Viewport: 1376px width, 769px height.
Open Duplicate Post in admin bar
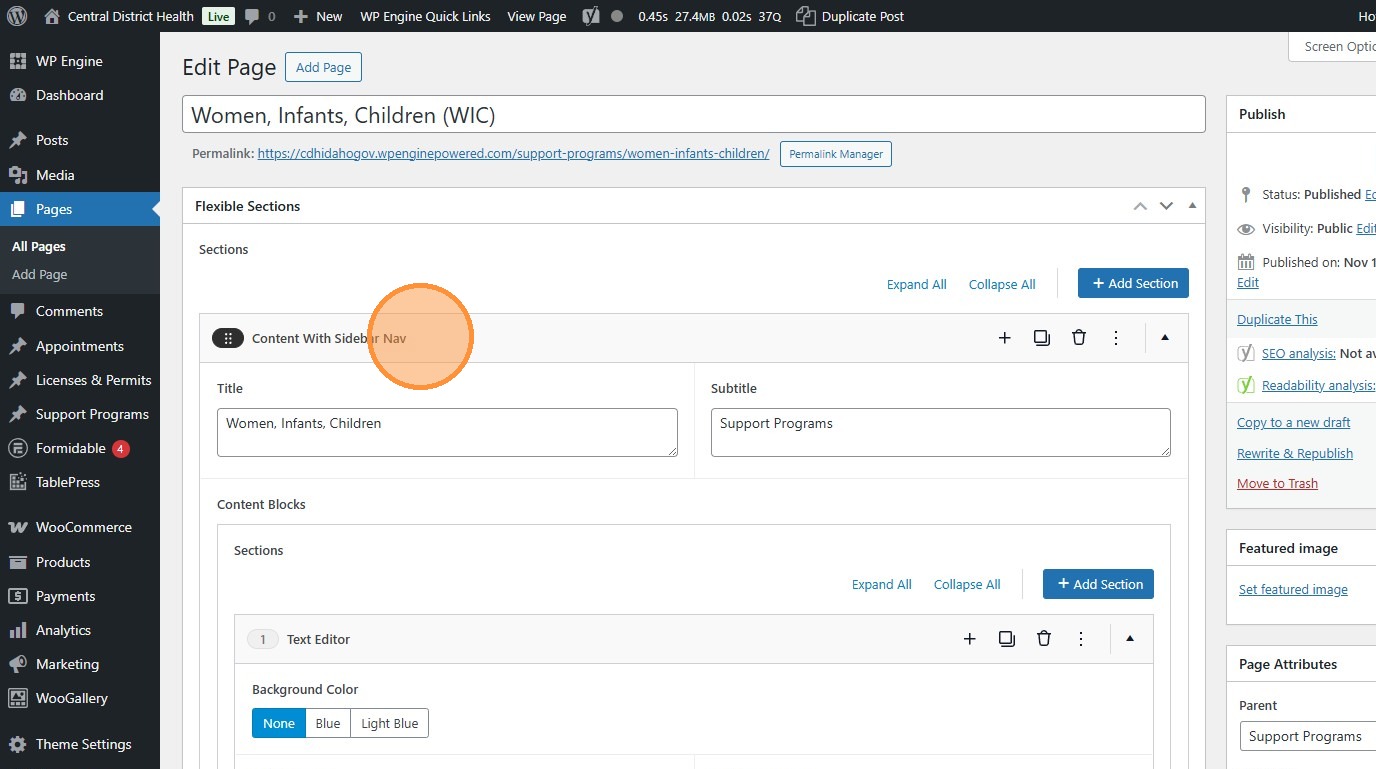[850, 16]
